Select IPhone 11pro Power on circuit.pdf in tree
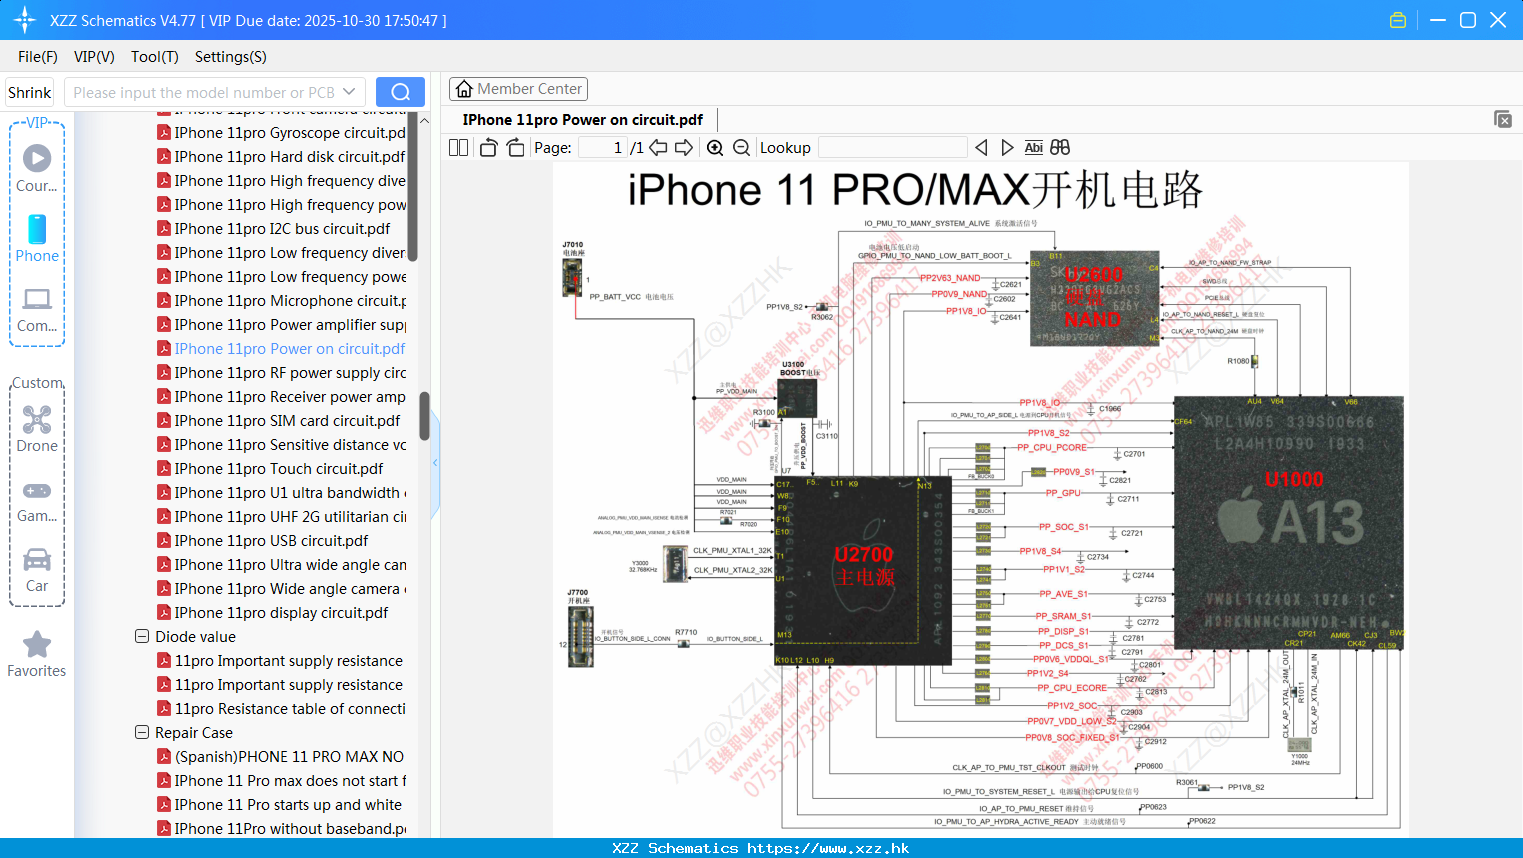This screenshot has width=1523, height=858. coord(281,348)
